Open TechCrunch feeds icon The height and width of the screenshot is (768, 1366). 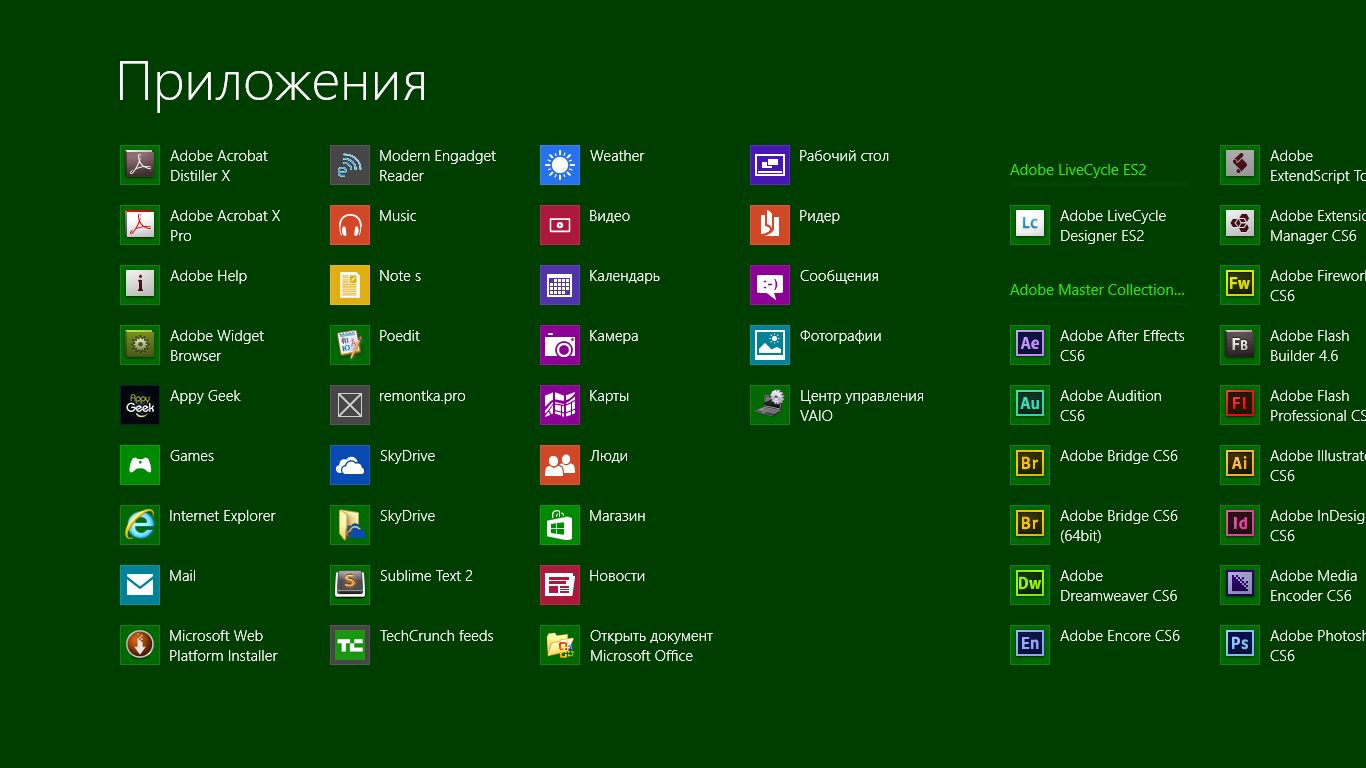click(350, 645)
